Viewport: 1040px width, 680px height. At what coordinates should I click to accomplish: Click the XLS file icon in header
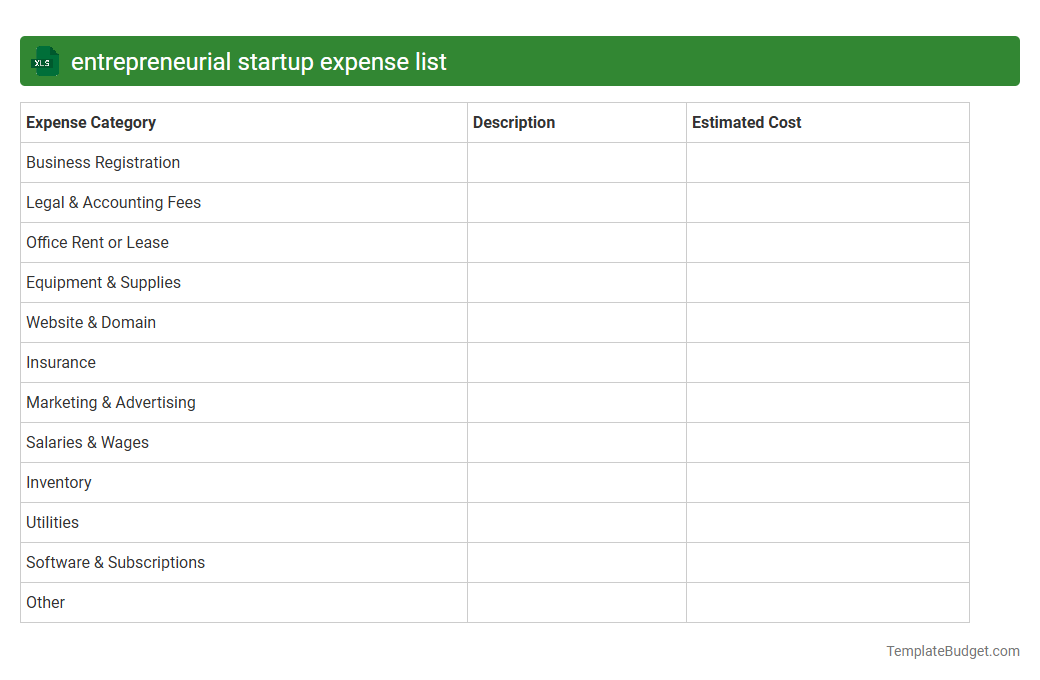[44, 61]
